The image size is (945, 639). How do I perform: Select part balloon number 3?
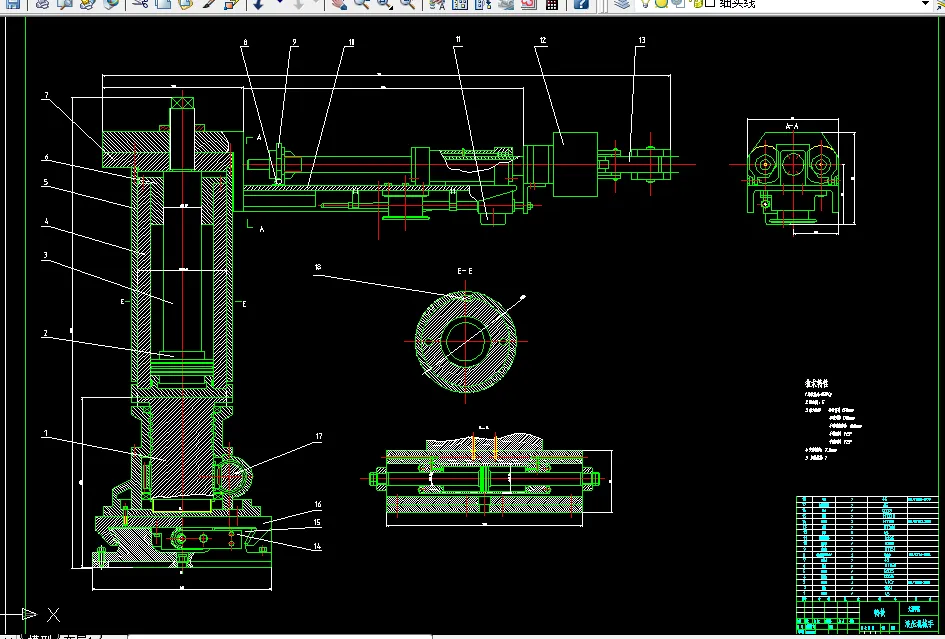point(45,256)
